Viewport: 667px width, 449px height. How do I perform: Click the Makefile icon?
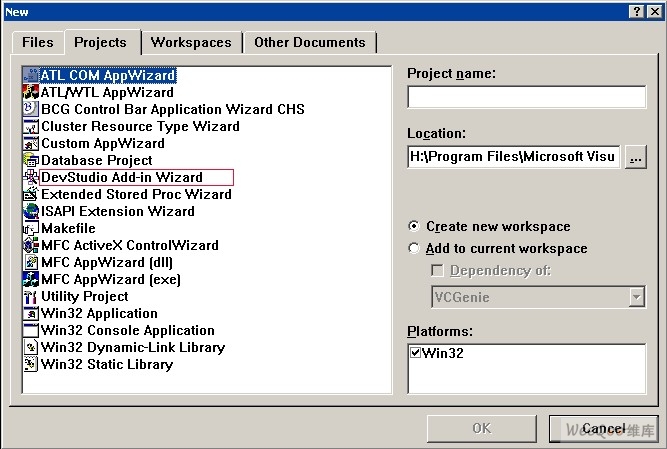[31, 228]
